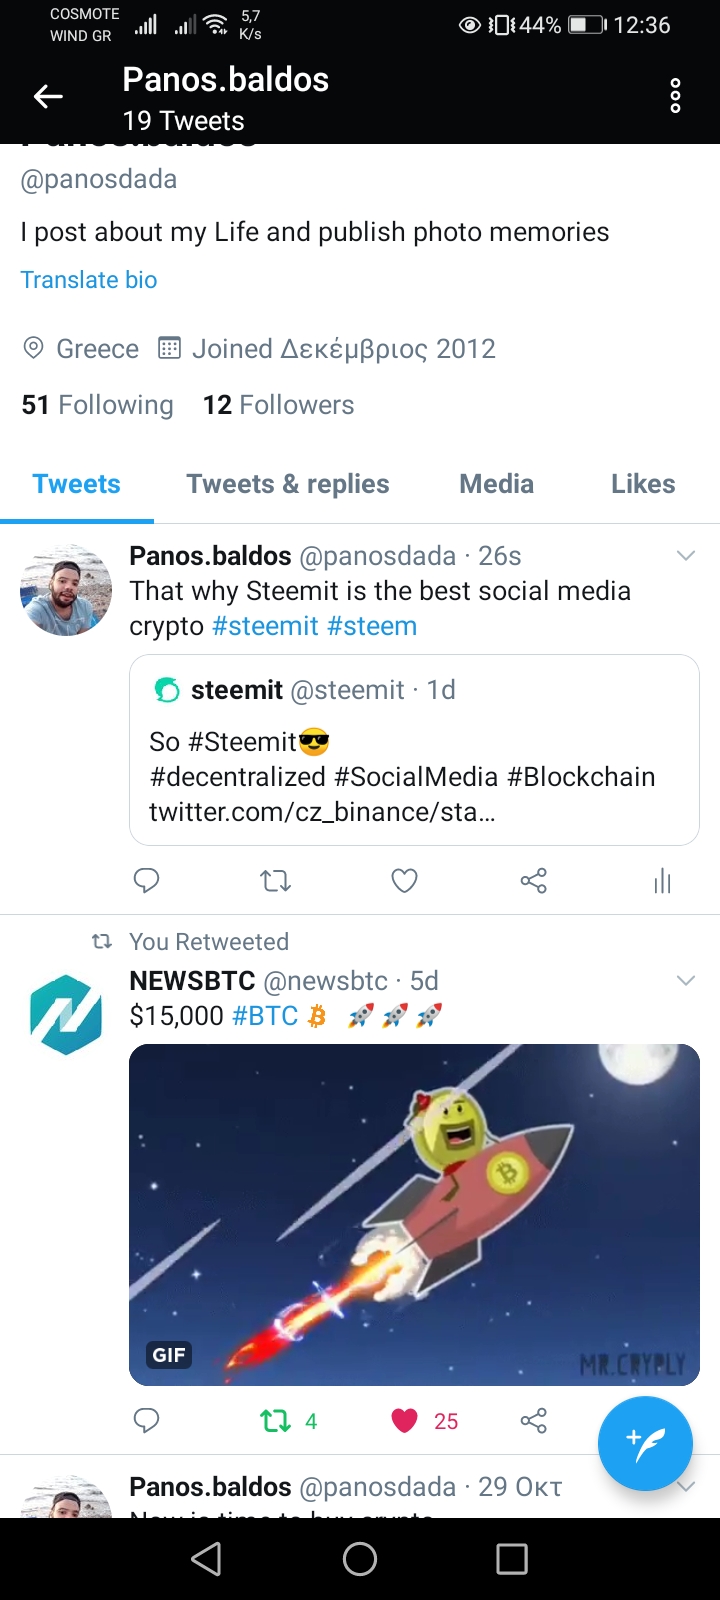Screen dimensions: 720x1600
Task: Switch to the Likes tab
Action: tap(643, 484)
